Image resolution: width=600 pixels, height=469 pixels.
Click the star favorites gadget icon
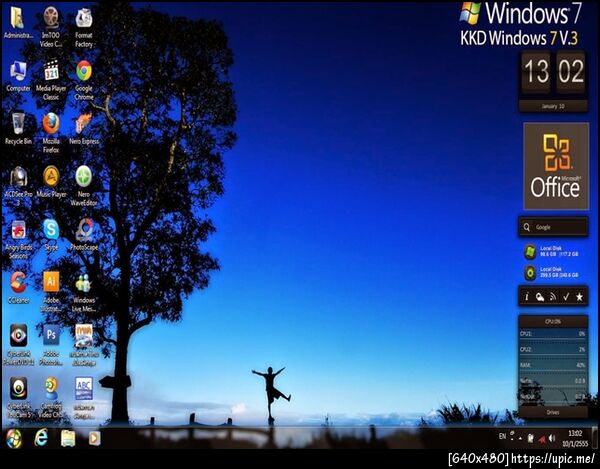[580, 297]
